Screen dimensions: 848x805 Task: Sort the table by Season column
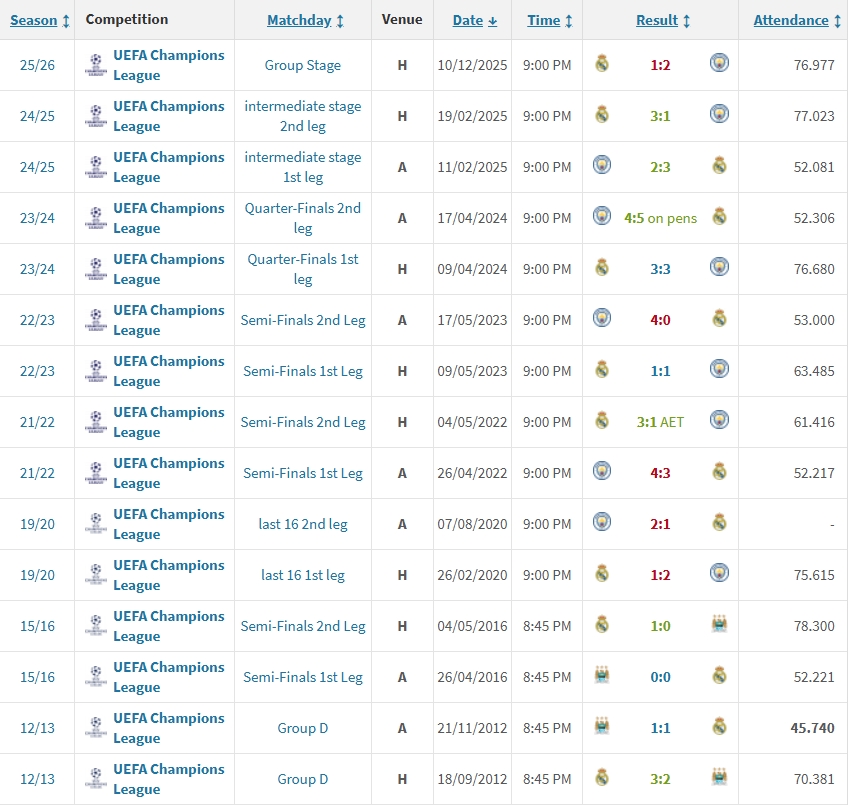34,20
